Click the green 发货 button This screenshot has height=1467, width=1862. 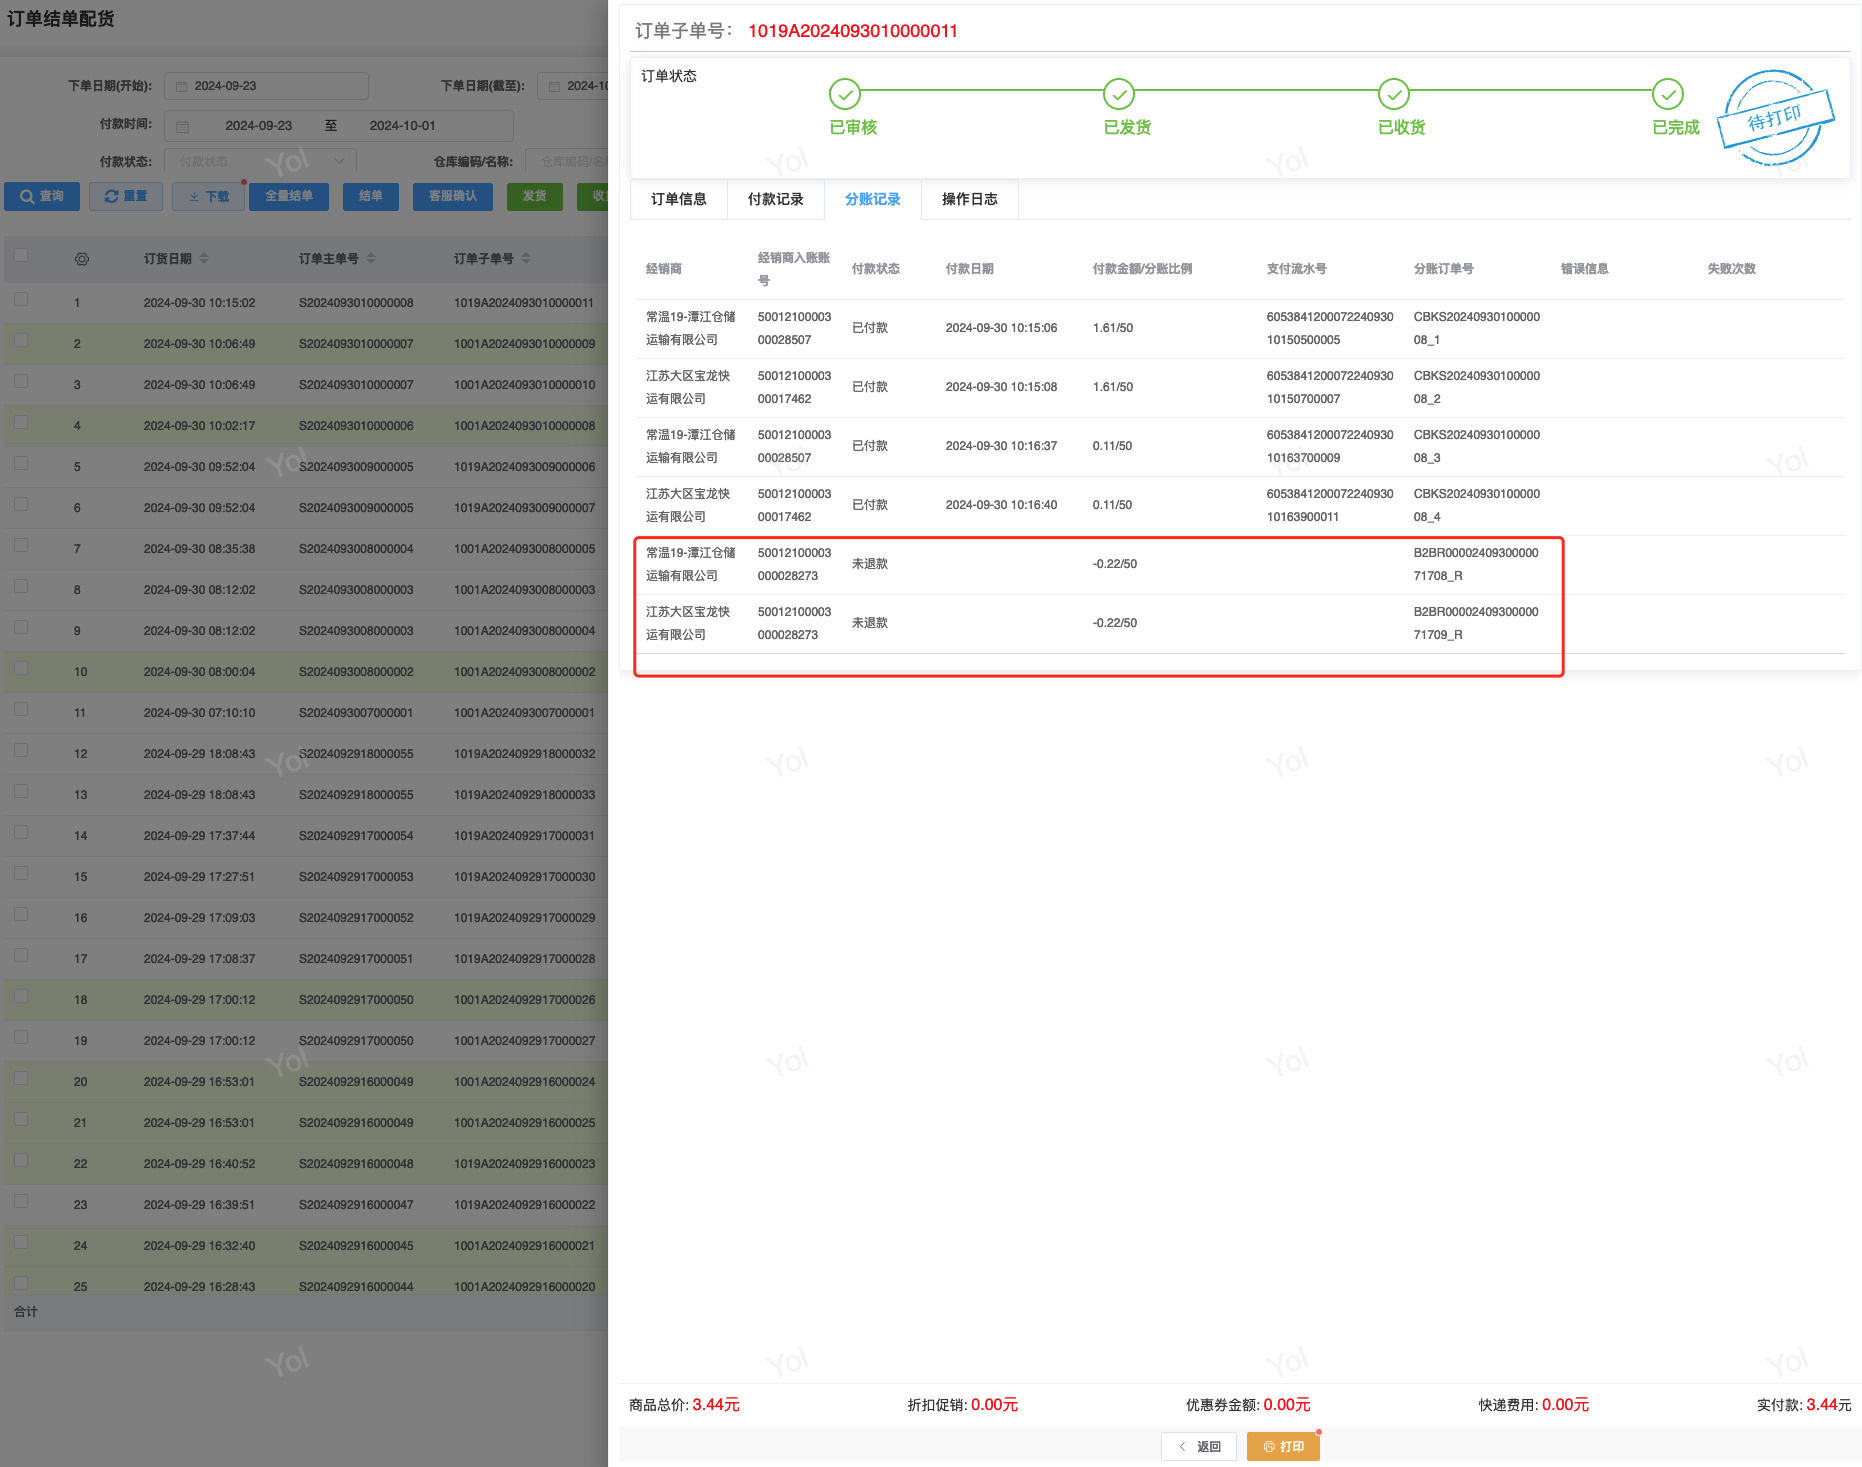(535, 197)
